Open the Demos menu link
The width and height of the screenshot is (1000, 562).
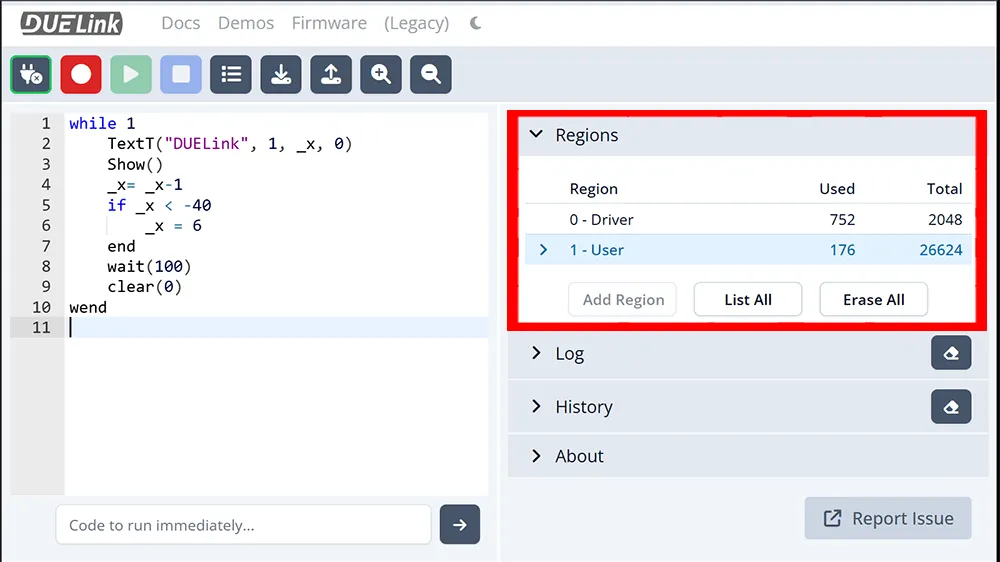click(246, 23)
